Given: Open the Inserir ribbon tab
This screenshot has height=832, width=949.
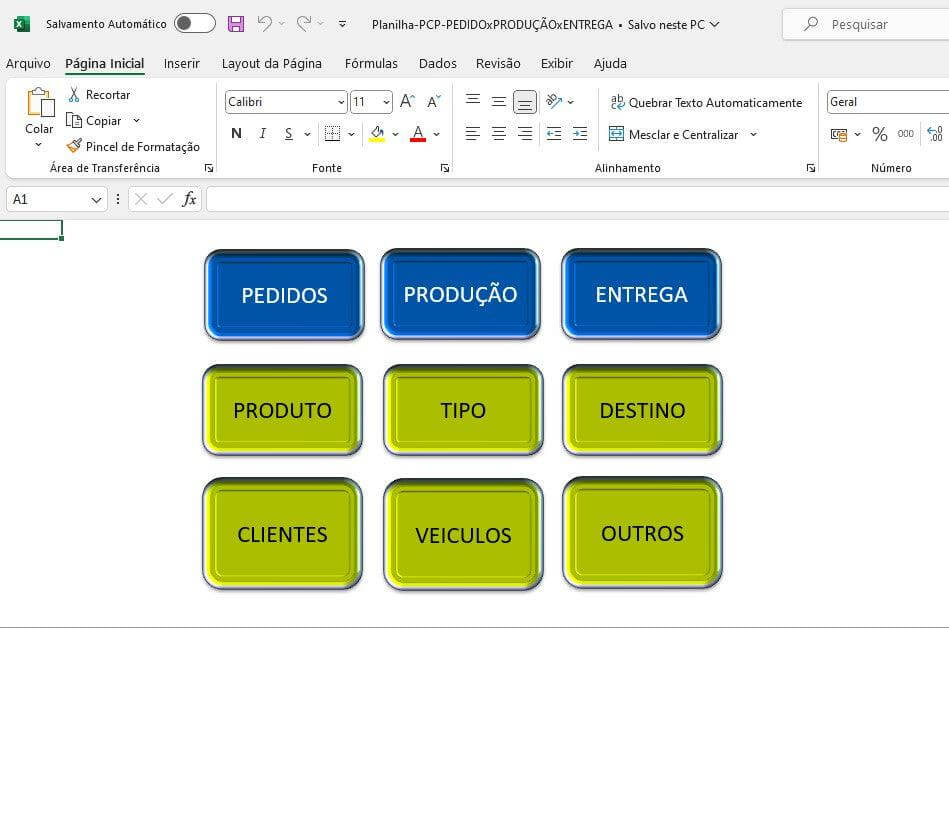Looking at the screenshot, I should (x=182, y=63).
